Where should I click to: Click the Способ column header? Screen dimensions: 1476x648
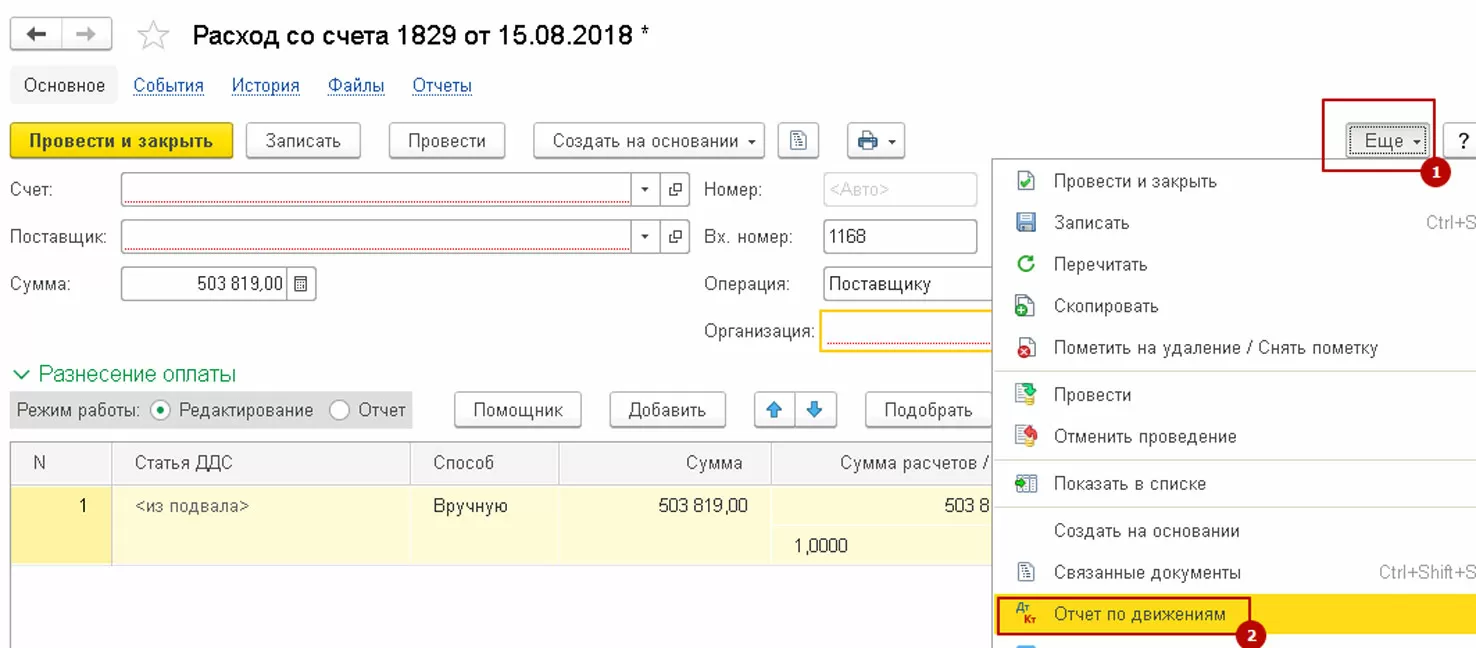pos(485,463)
